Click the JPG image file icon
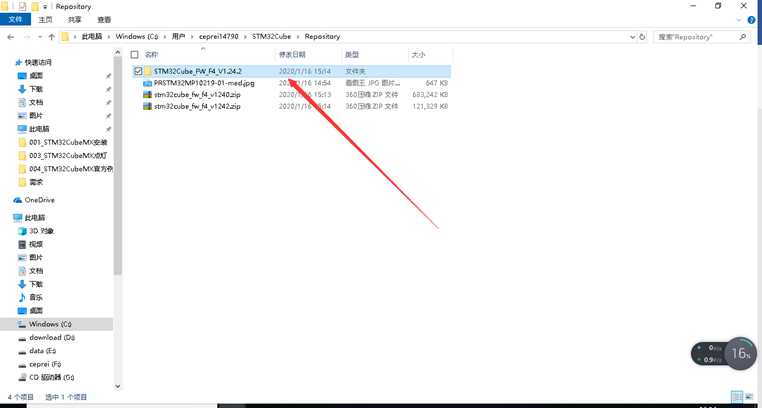This screenshot has width=762, height=408. 148,83
